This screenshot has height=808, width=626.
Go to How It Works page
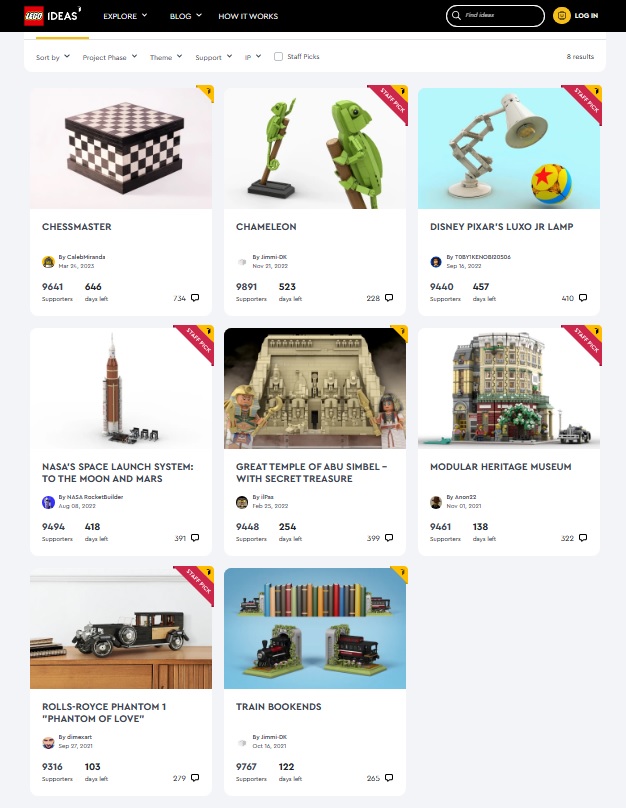(248, 16)
